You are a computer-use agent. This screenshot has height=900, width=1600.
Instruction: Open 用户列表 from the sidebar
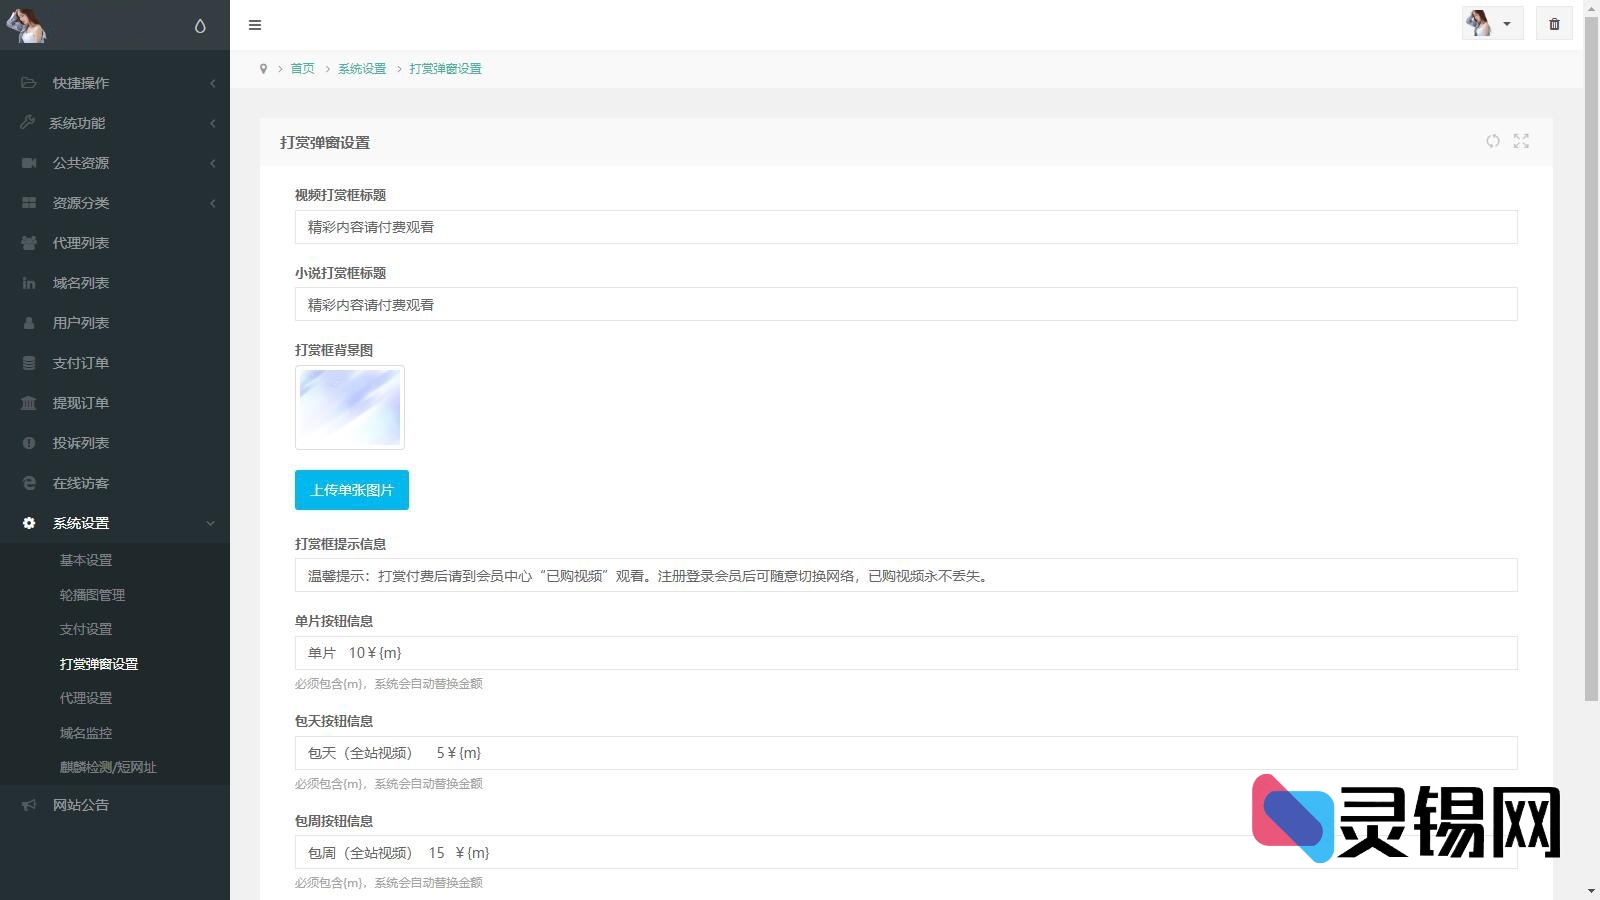(80, 322)
